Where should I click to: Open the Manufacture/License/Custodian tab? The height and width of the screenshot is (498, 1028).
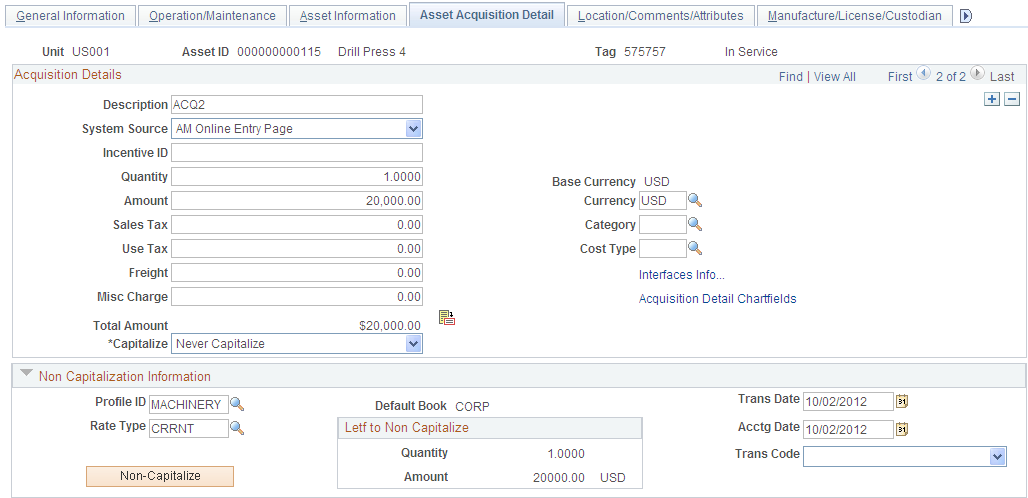click(x=854, y=16)
